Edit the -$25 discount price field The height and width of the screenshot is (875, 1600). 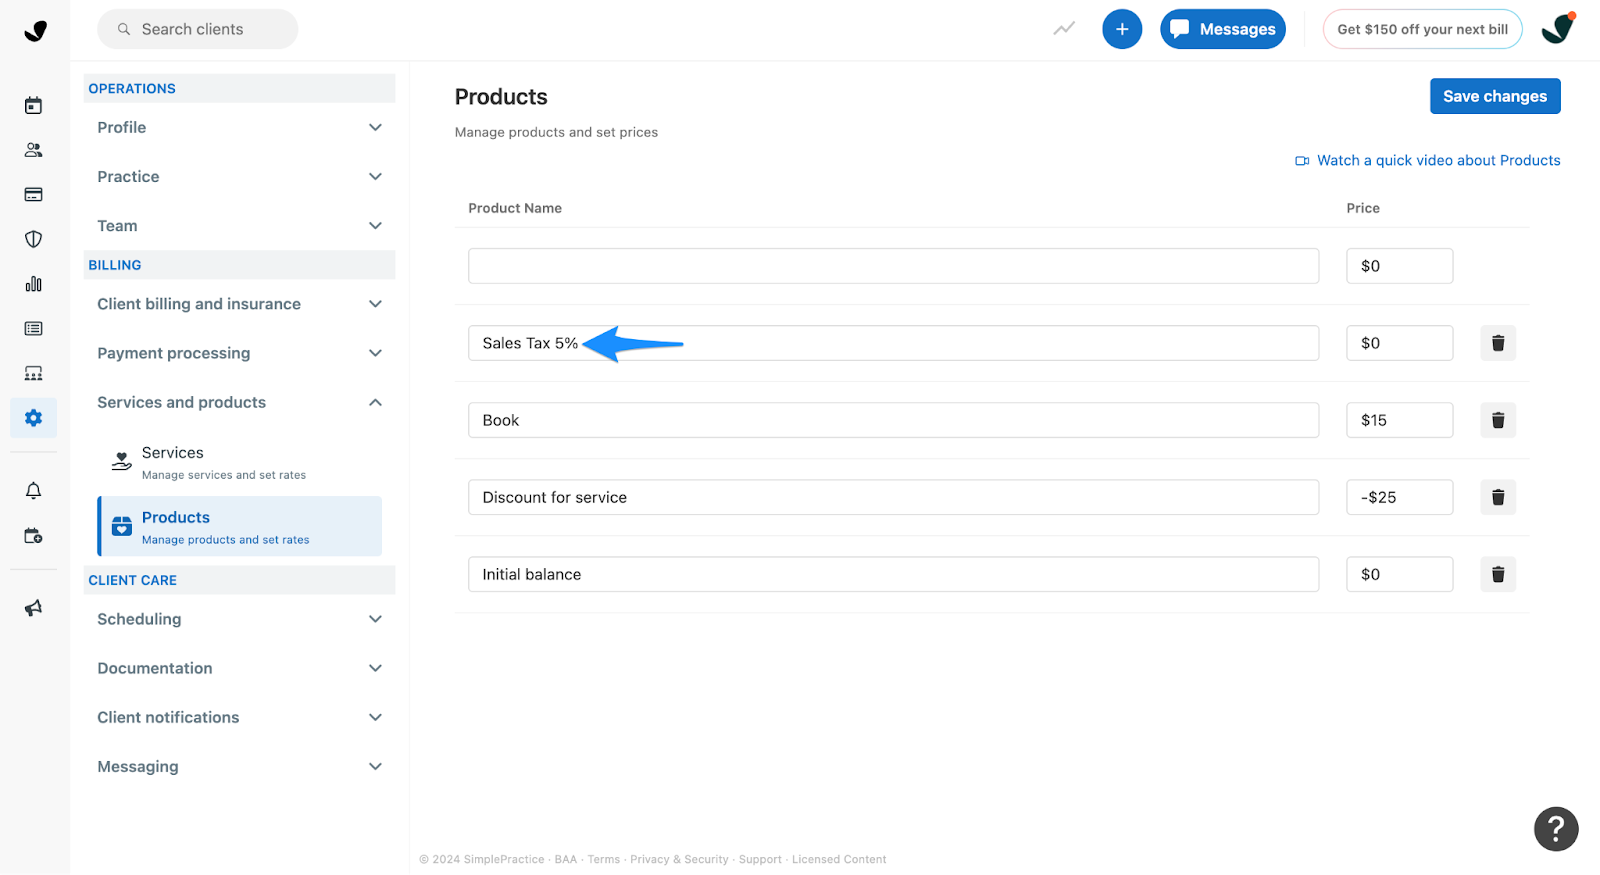point(1399,497)
